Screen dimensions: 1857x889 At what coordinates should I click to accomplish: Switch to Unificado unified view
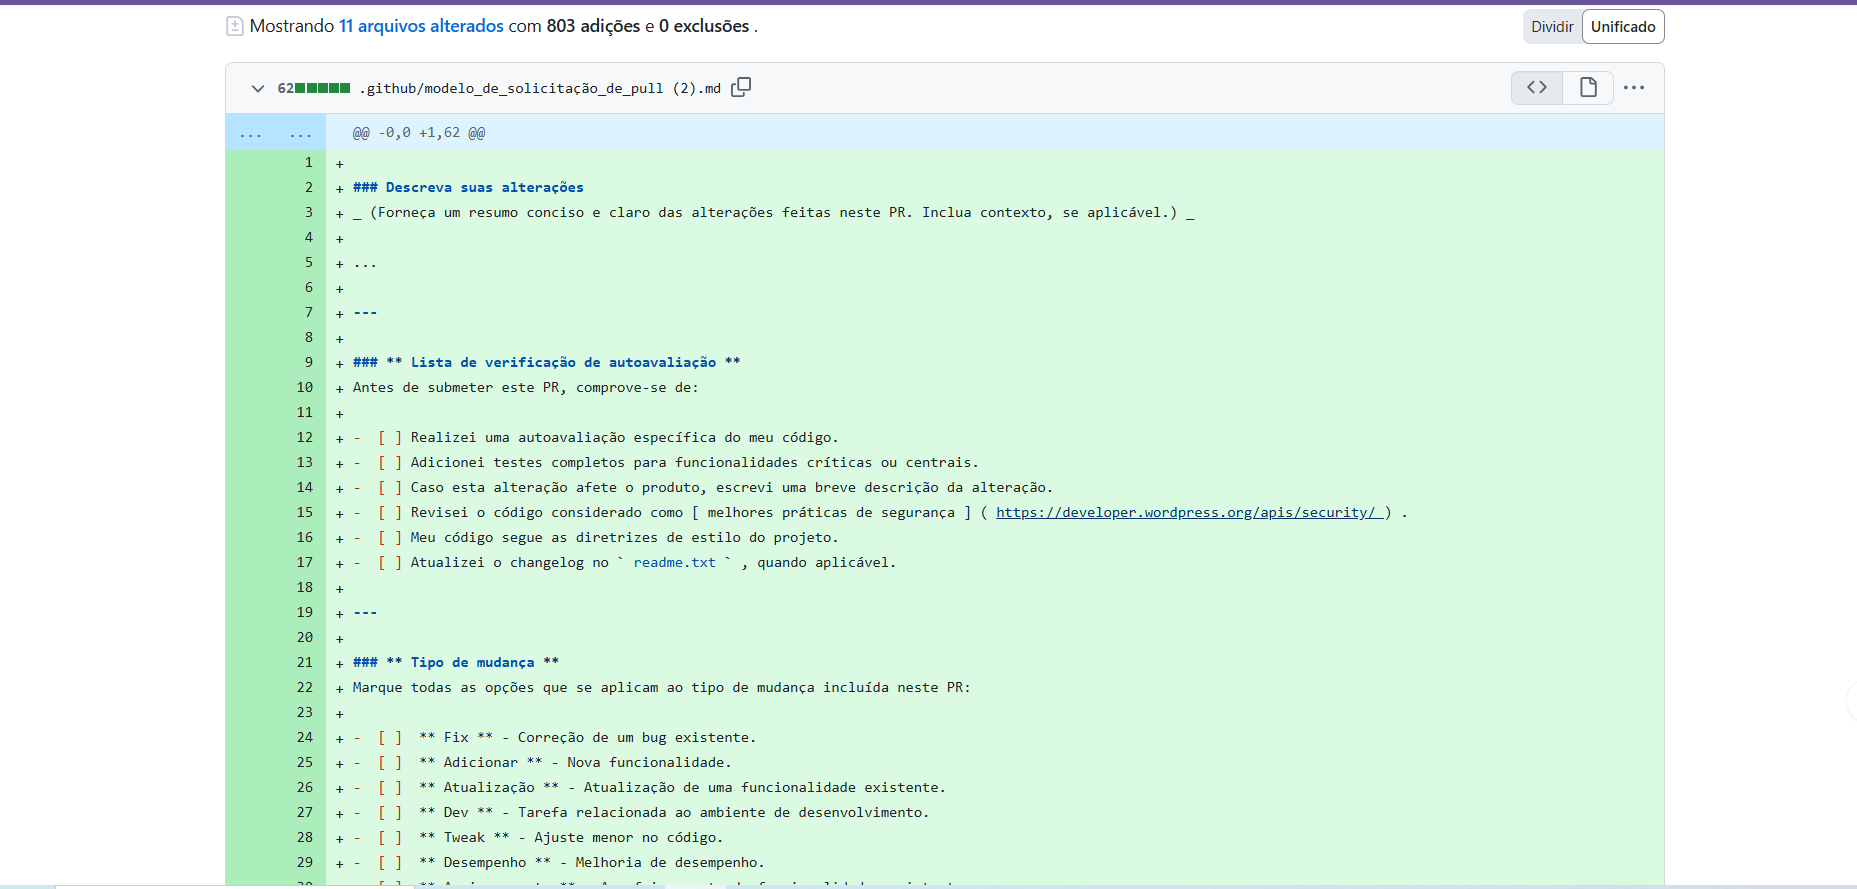[1623, 27]
